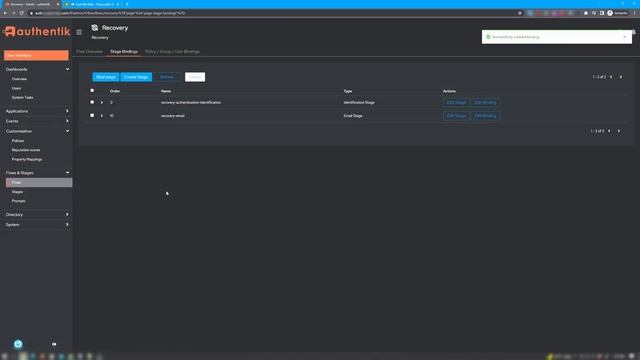This screenshot has height=360, width=640.
Task: Open Property Mappings in the sidebar
Action: (27, 160)
